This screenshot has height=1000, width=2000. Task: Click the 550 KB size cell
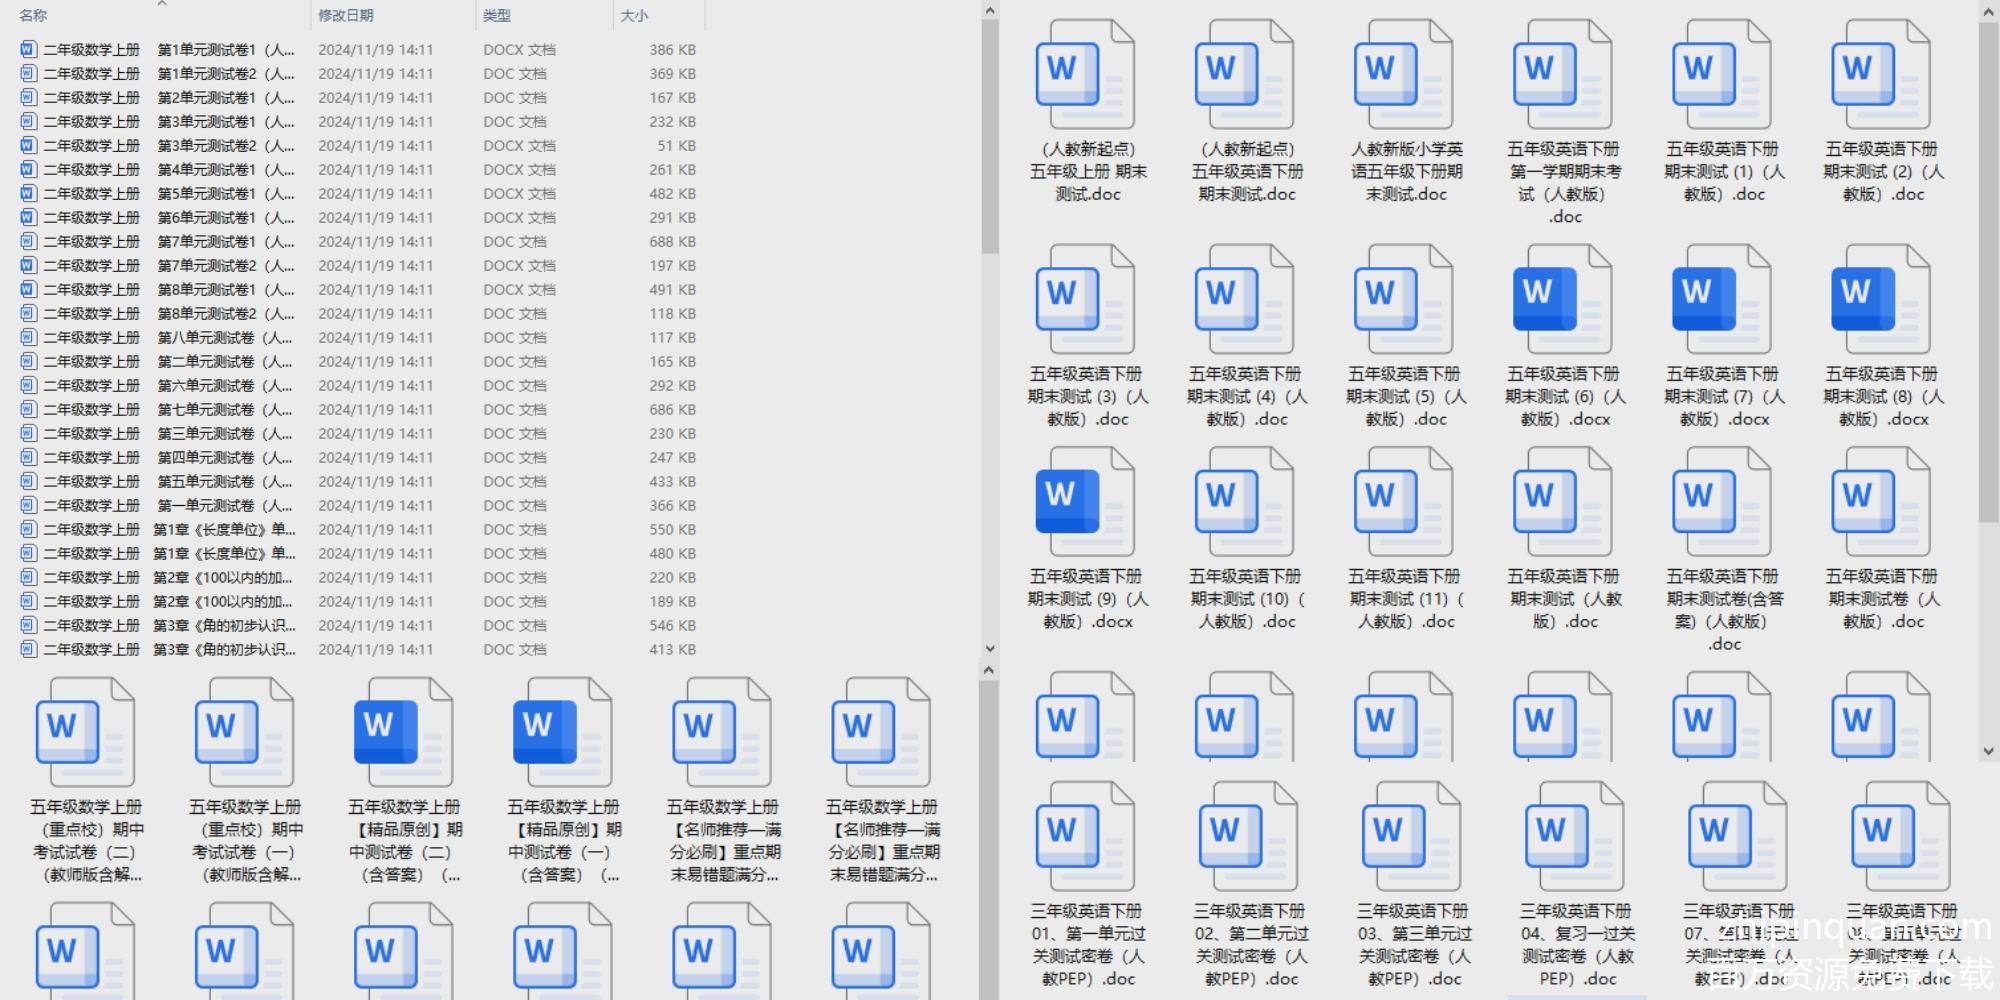(672, 529)
